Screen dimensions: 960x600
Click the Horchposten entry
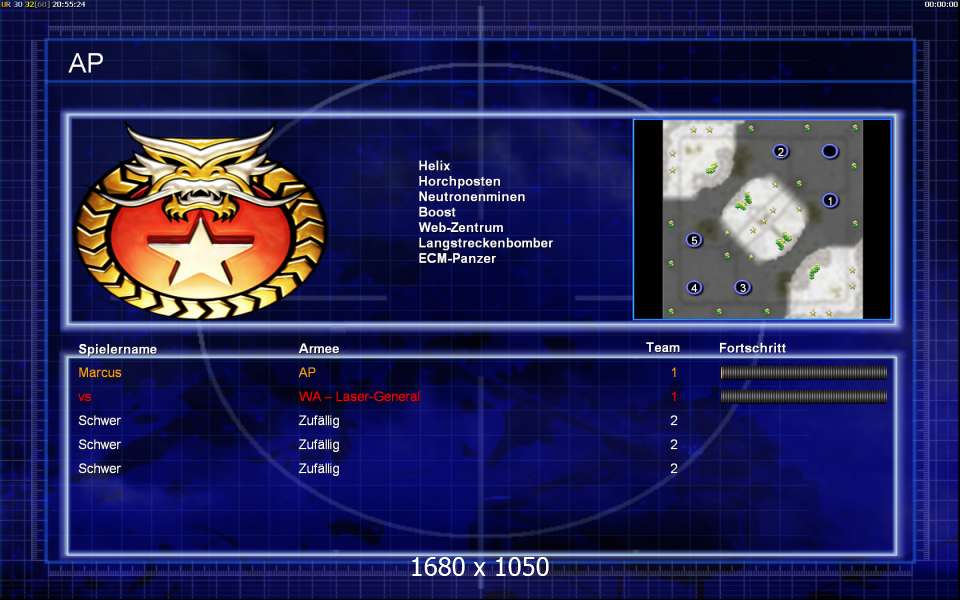[459, 181]
